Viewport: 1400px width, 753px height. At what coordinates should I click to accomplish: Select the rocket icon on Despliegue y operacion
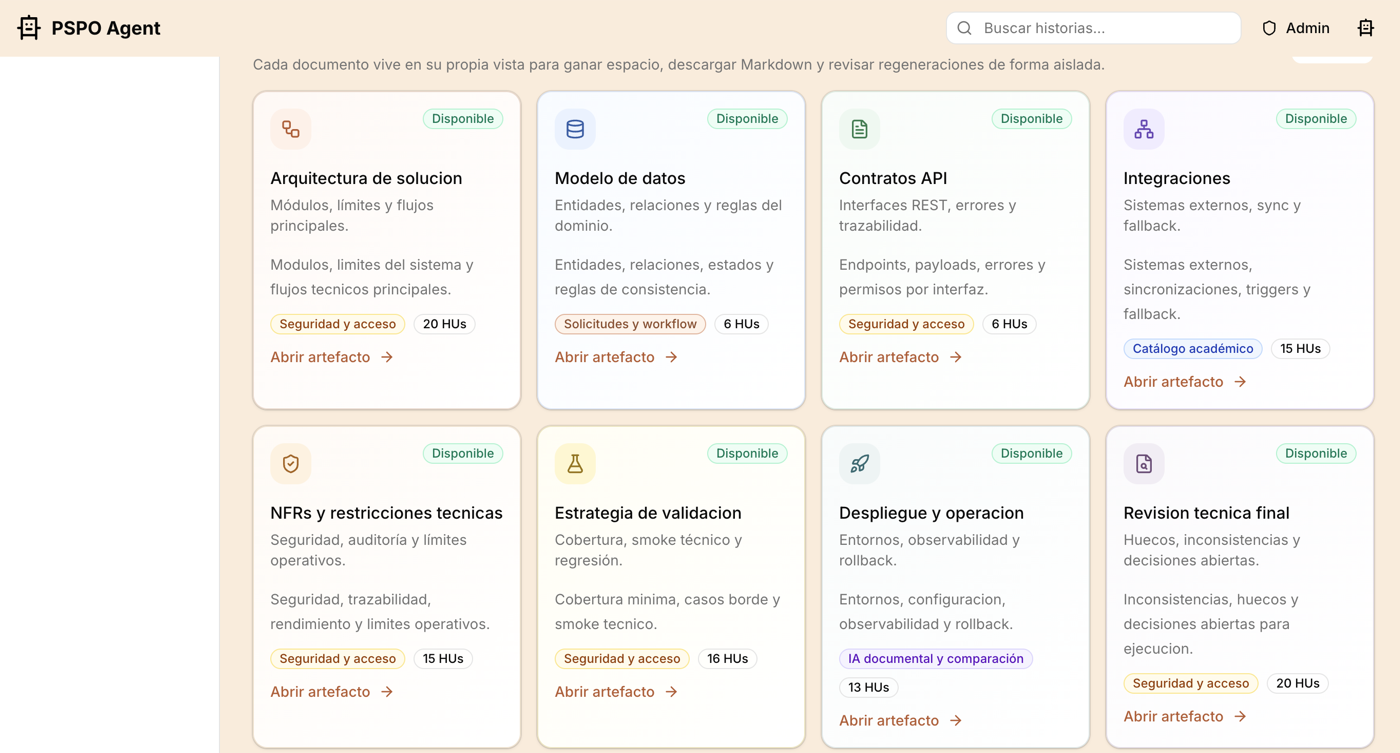pyautogui.click(x=859, y=463)
